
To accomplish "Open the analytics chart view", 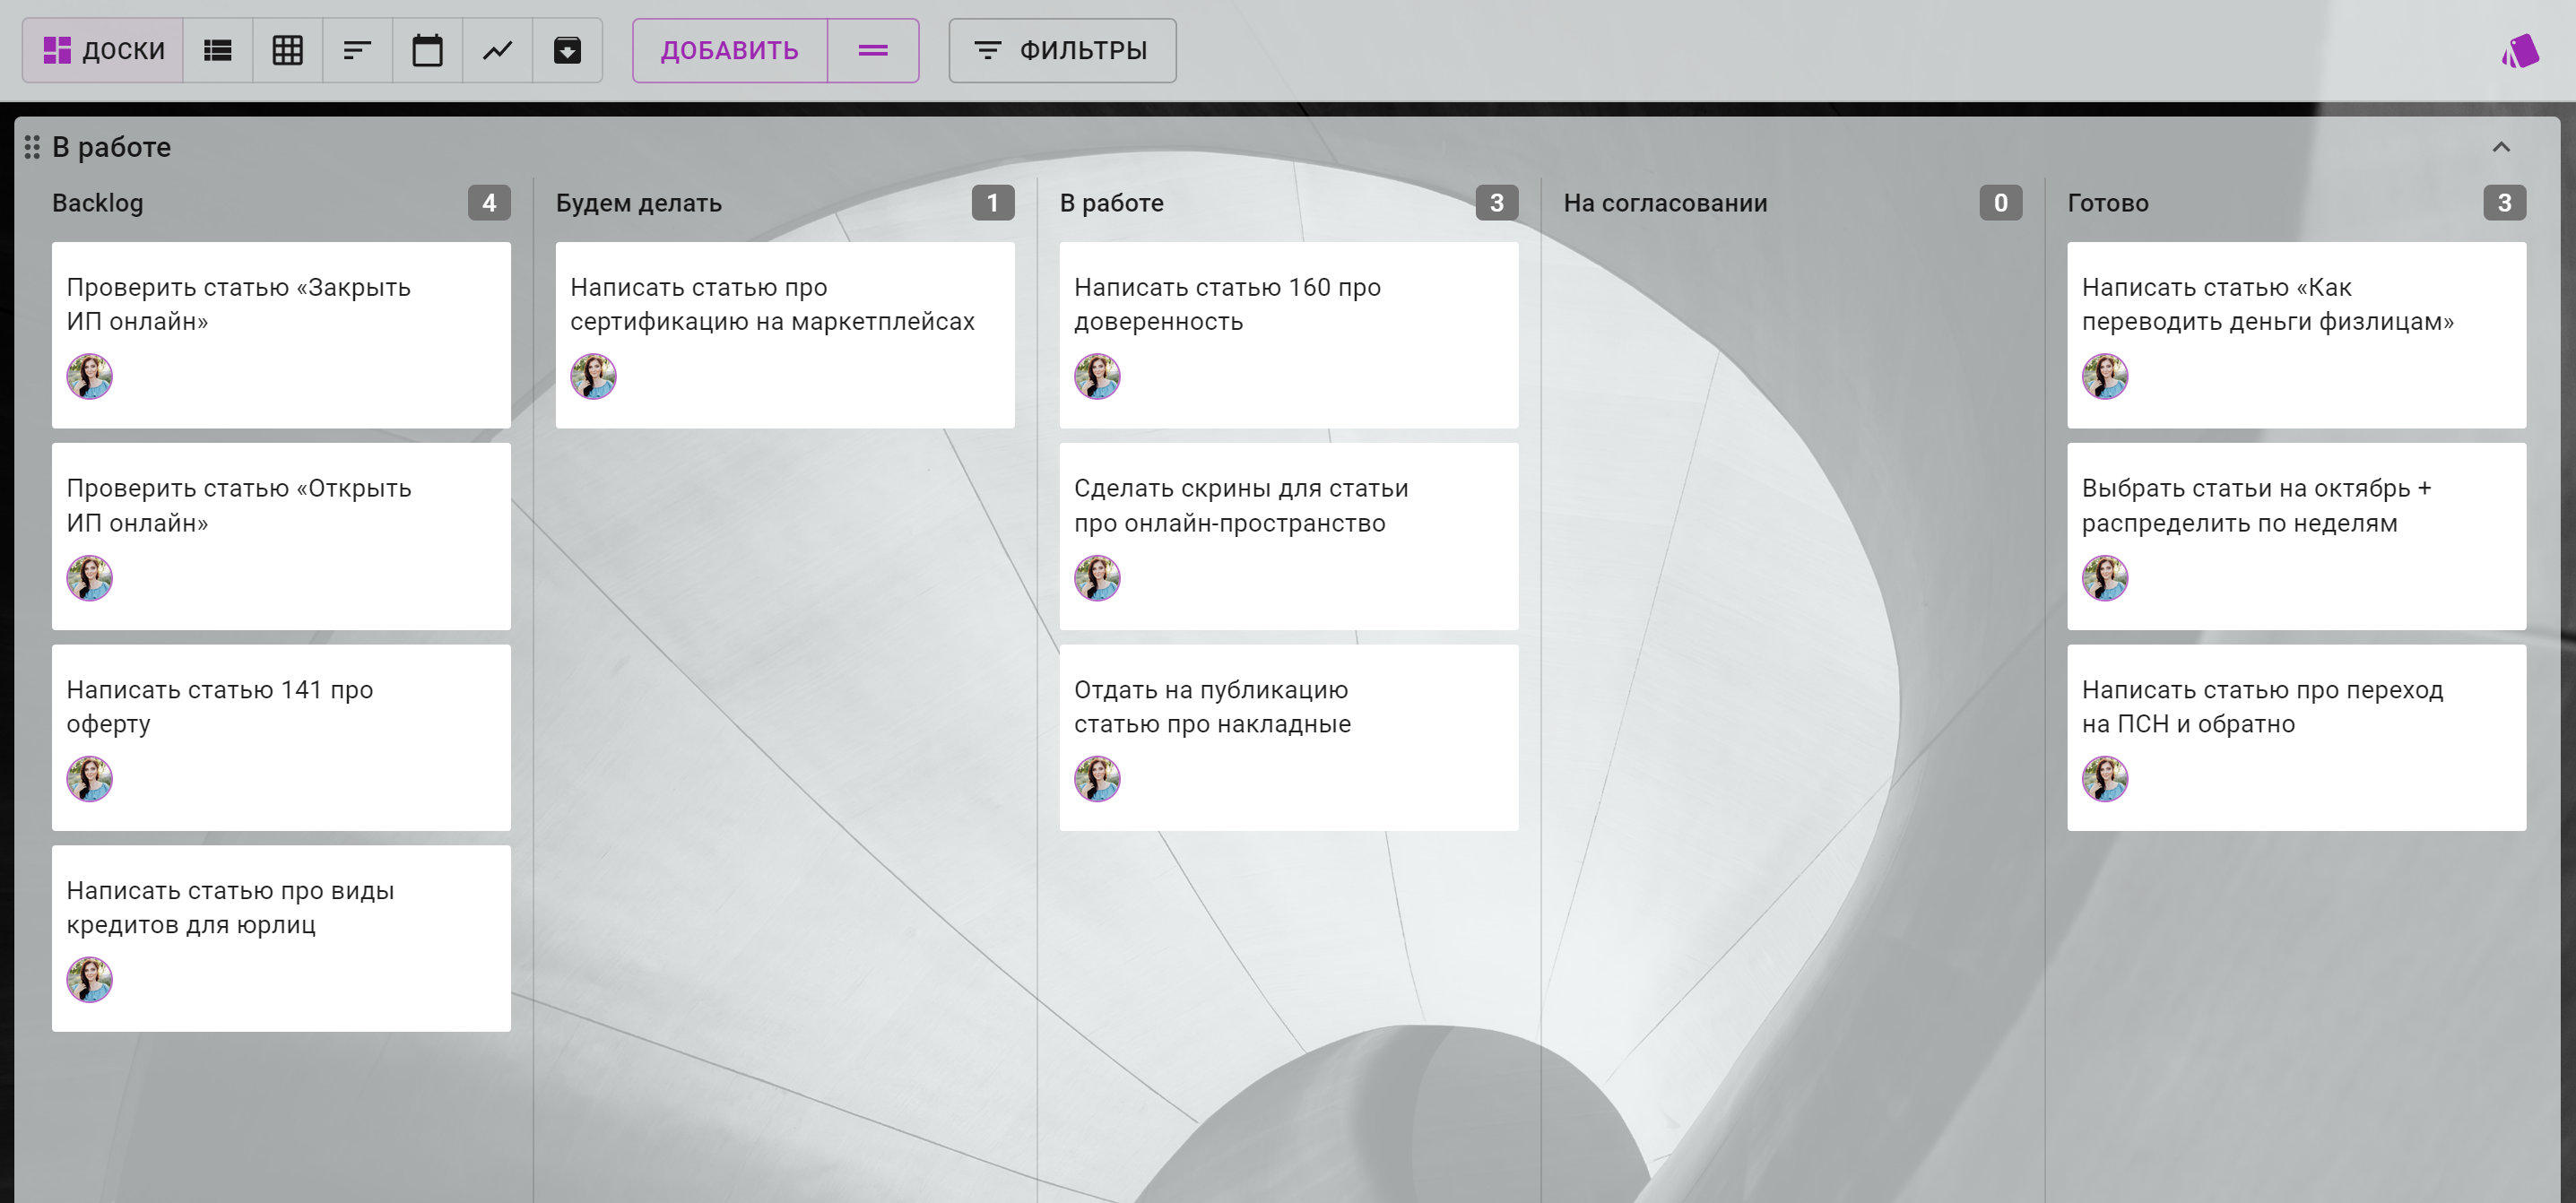I will click(497, 50).
